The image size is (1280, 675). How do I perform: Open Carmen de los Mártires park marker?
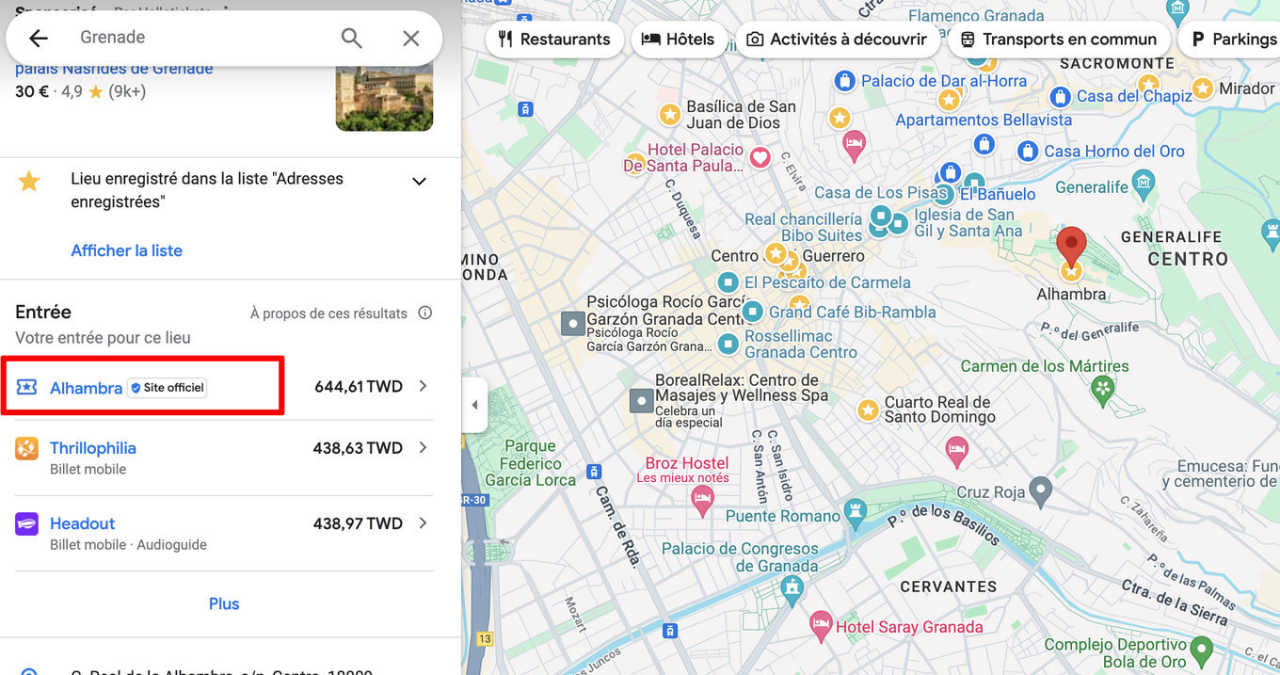click(1102, 388)
